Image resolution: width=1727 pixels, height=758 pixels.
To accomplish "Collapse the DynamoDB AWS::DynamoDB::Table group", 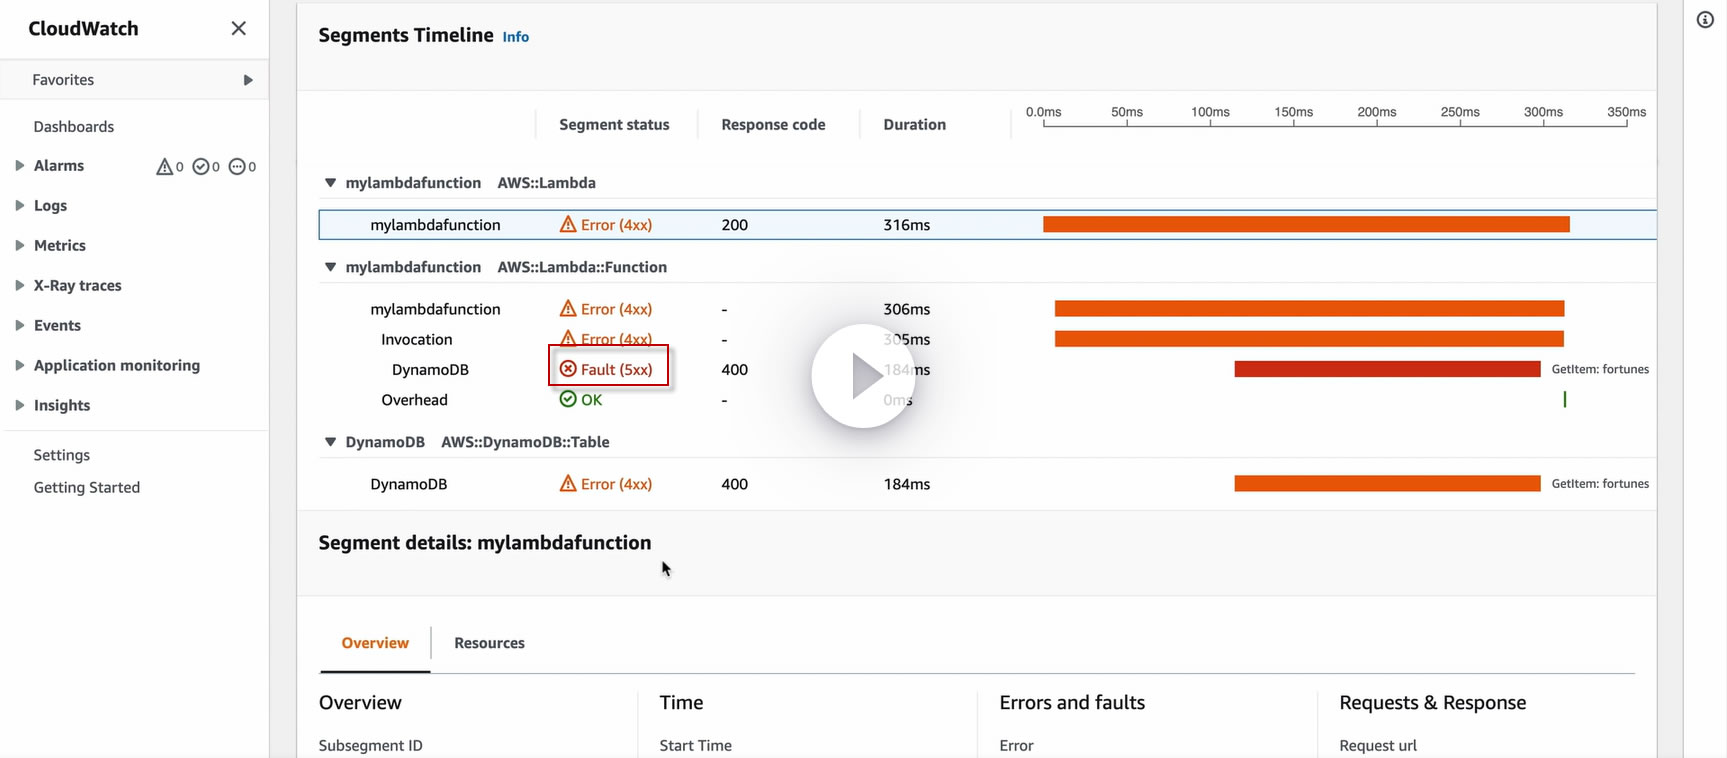I will 330,442.
